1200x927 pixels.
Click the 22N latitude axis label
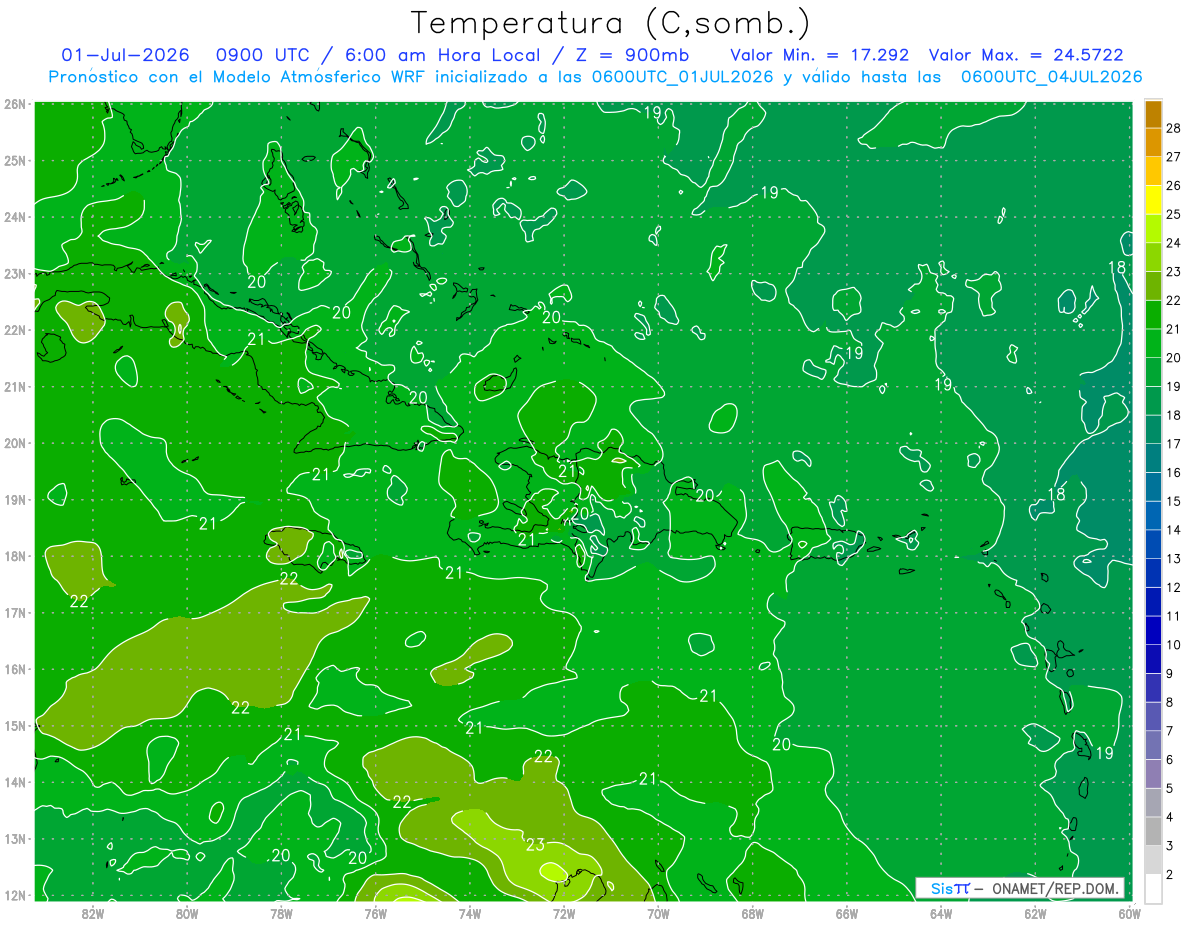14,330
